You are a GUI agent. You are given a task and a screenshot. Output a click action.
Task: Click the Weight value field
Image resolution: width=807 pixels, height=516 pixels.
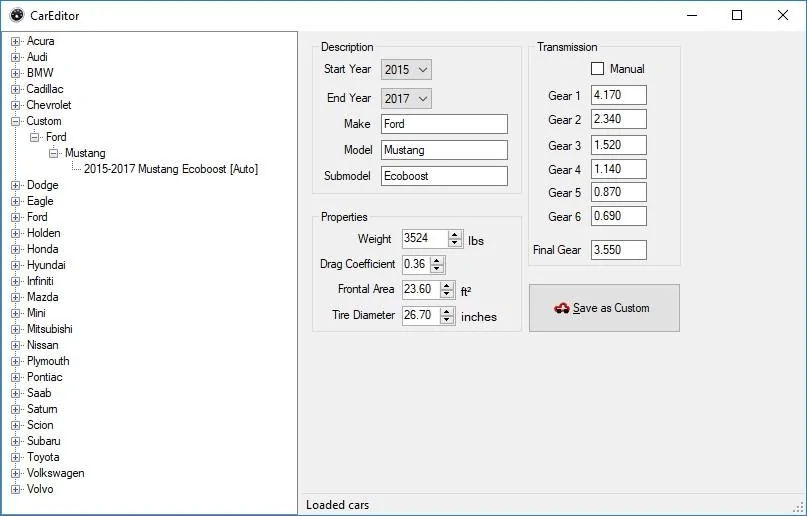(425, 239)
